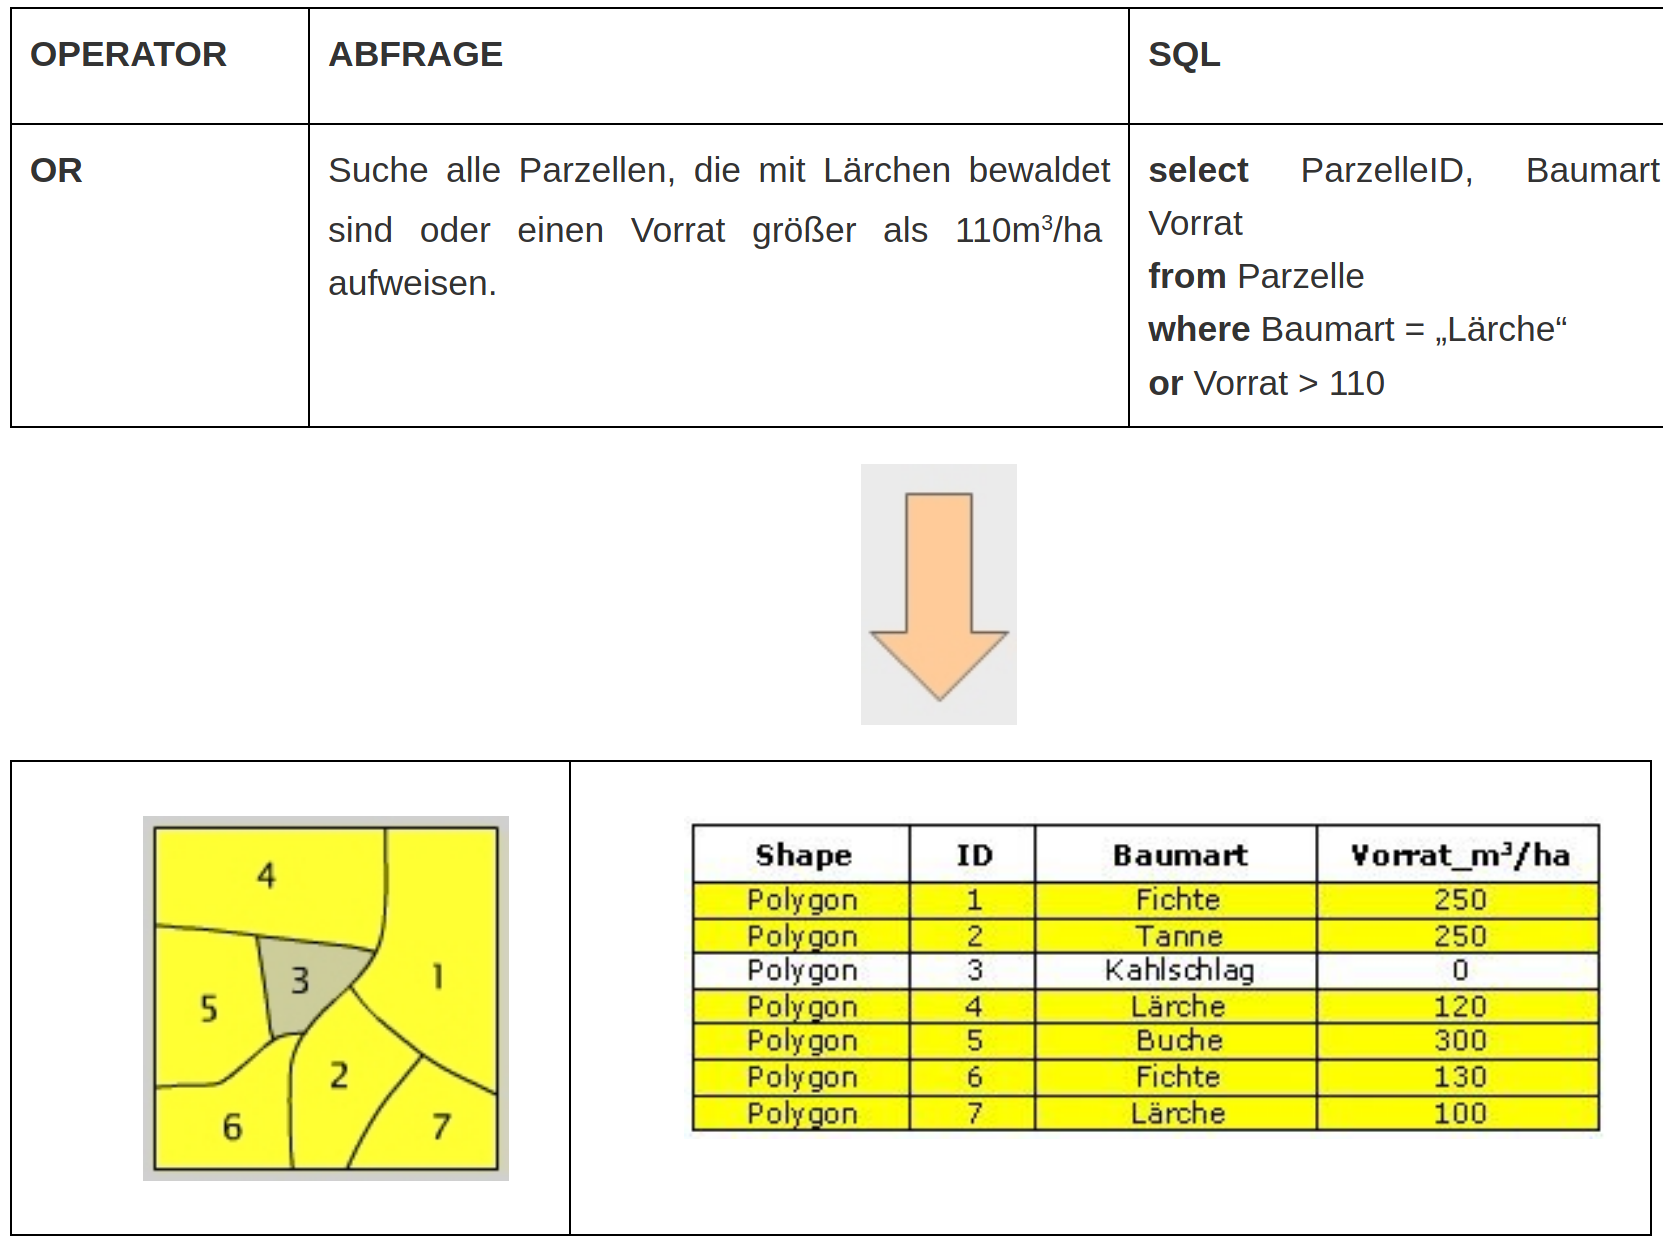Click the Kahlschlag cell

click(1177, 971)
